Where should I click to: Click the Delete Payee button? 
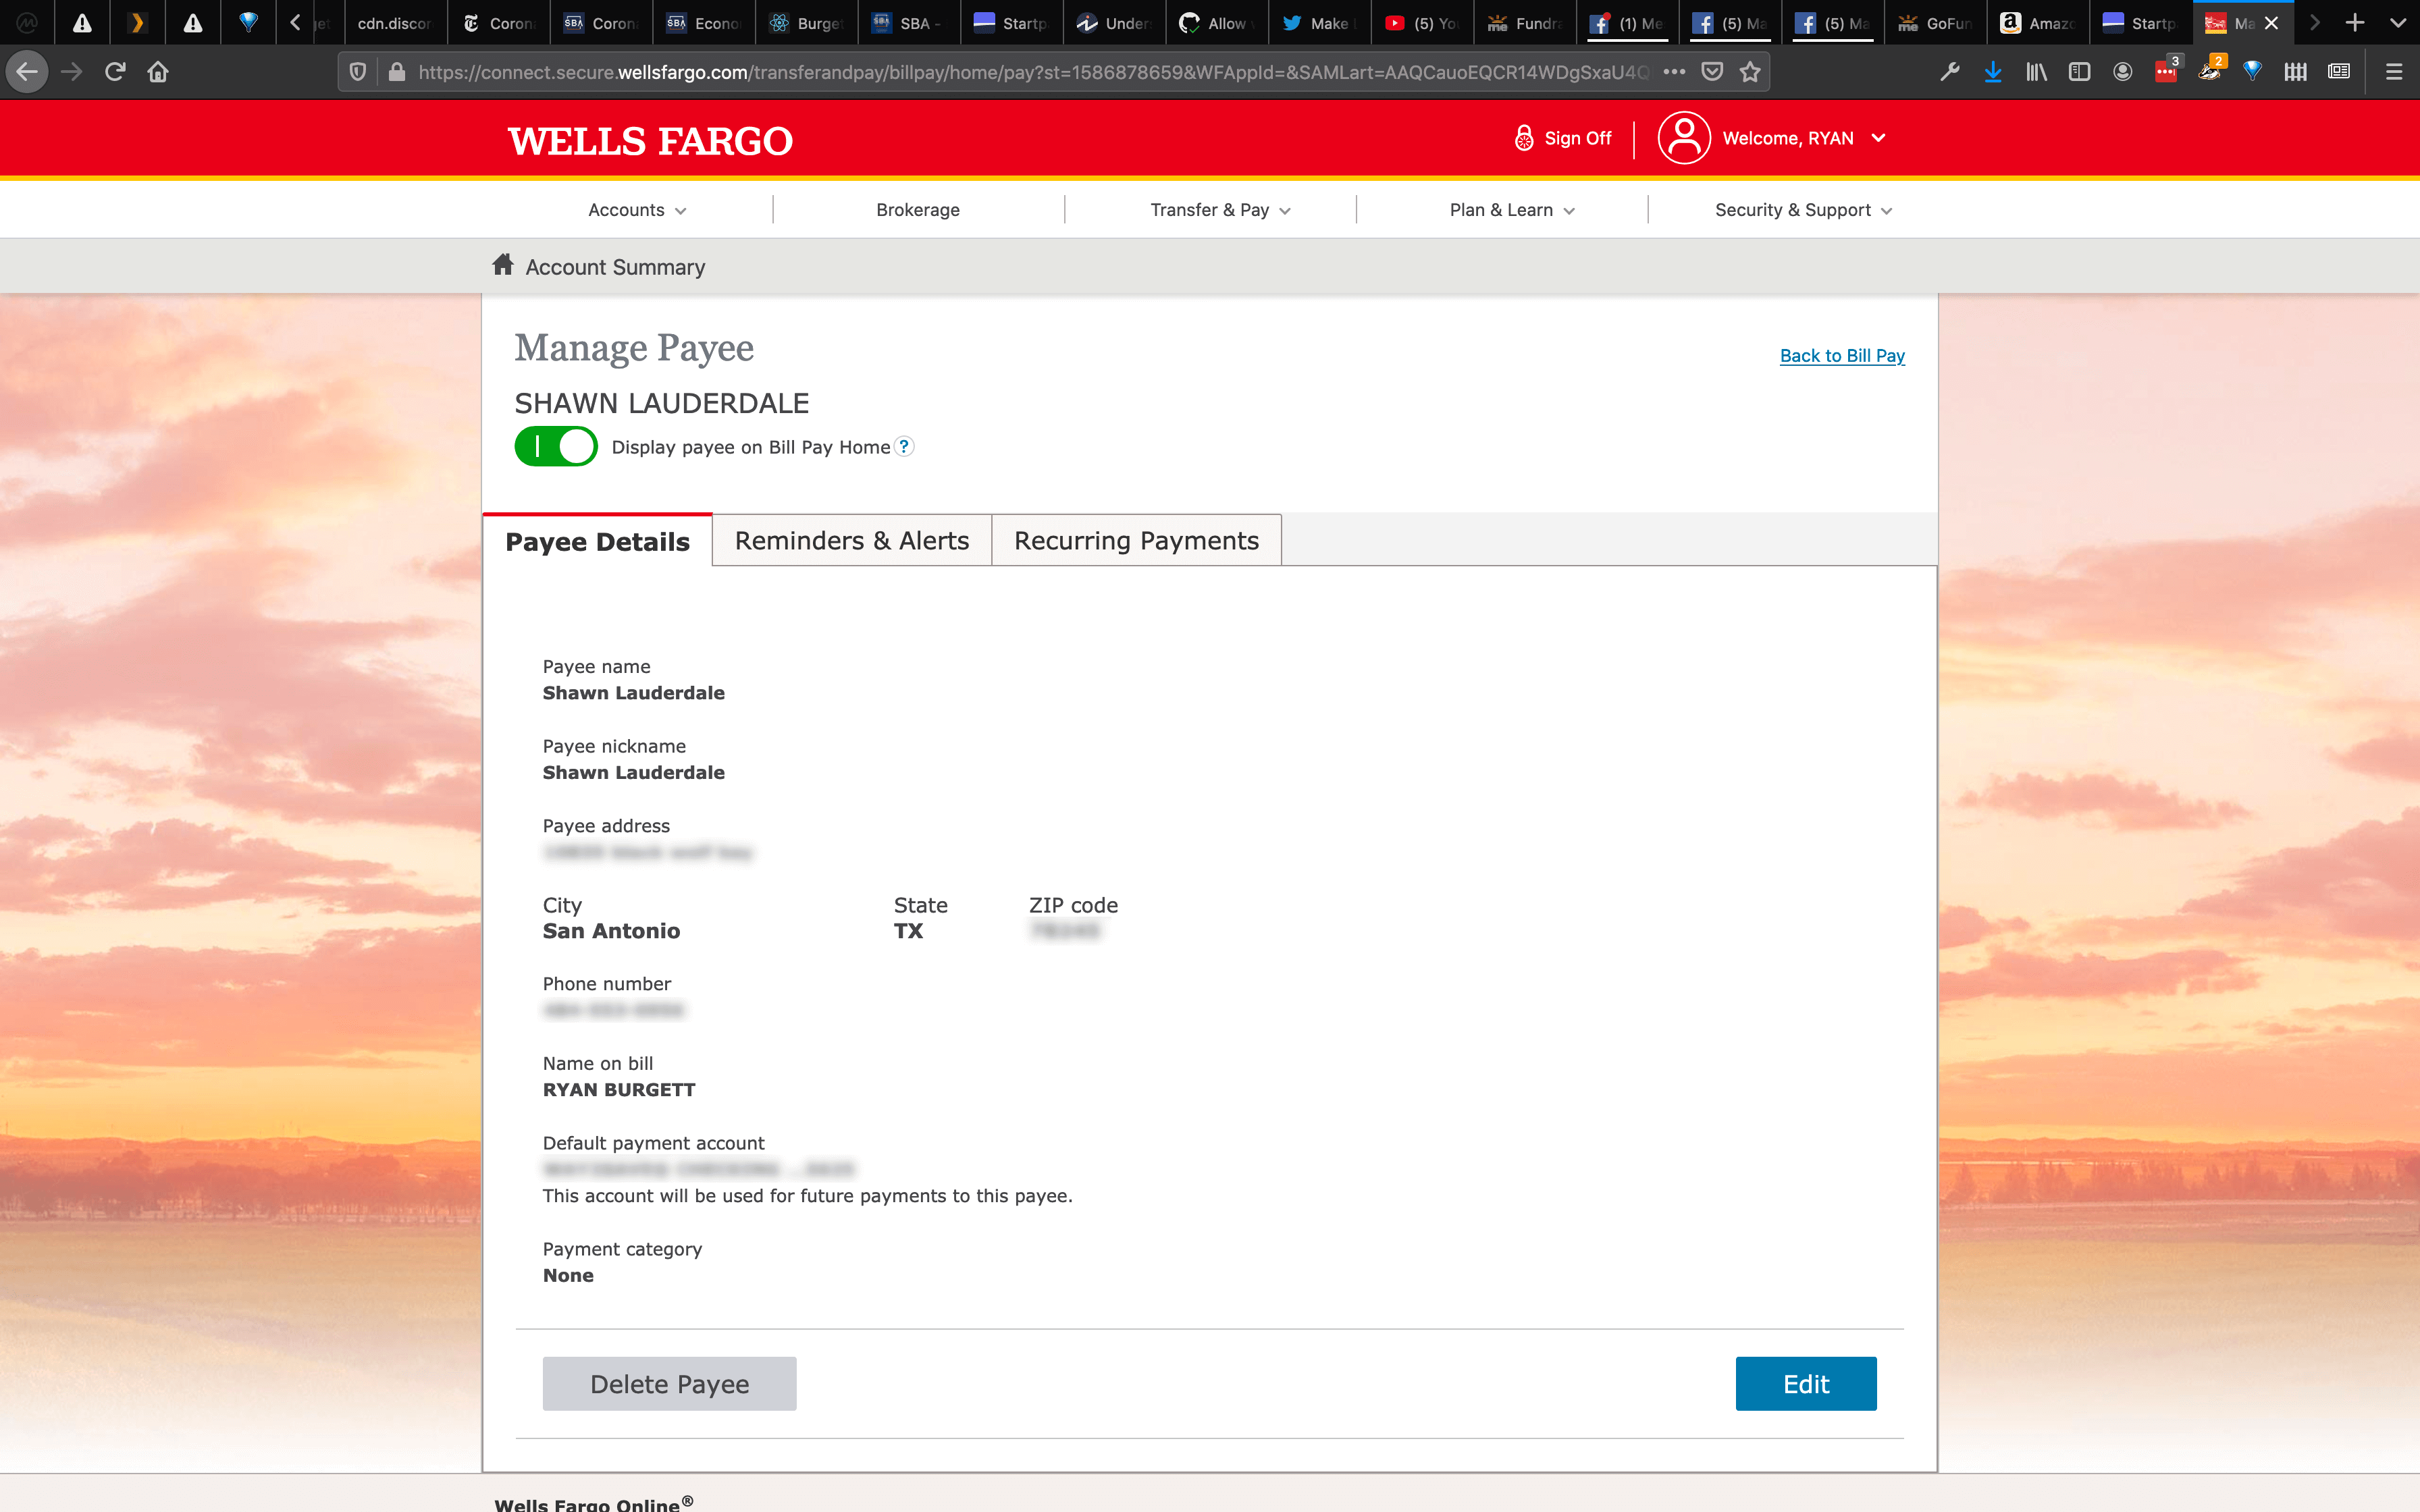[669, 1384]
